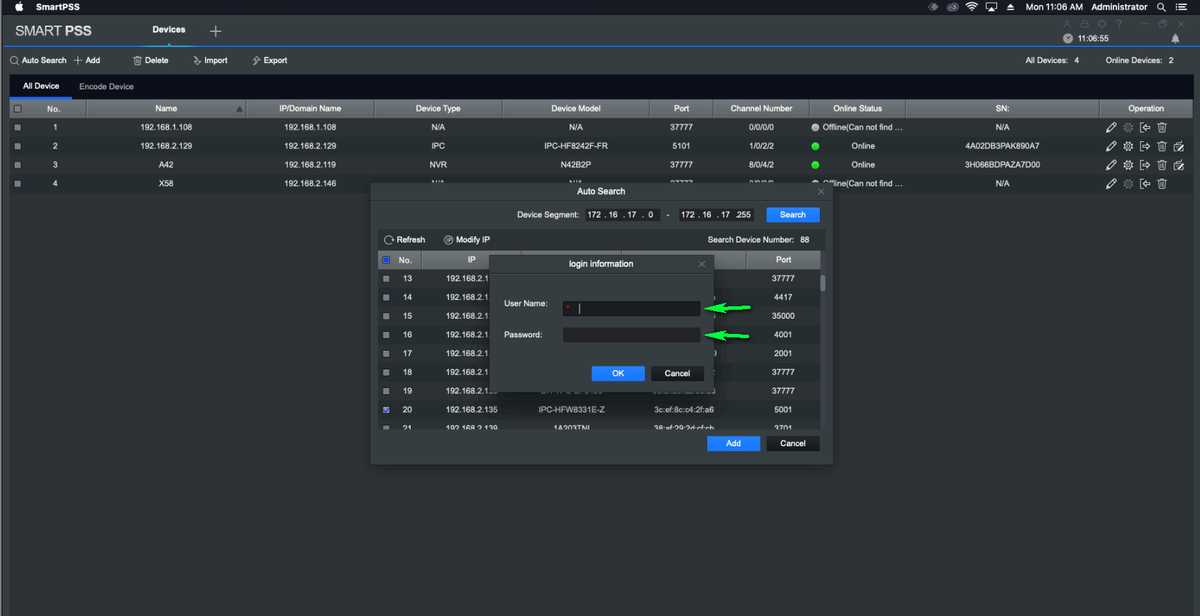
Task: Click the Refresh icon in Auto Search
Action: 389,240
